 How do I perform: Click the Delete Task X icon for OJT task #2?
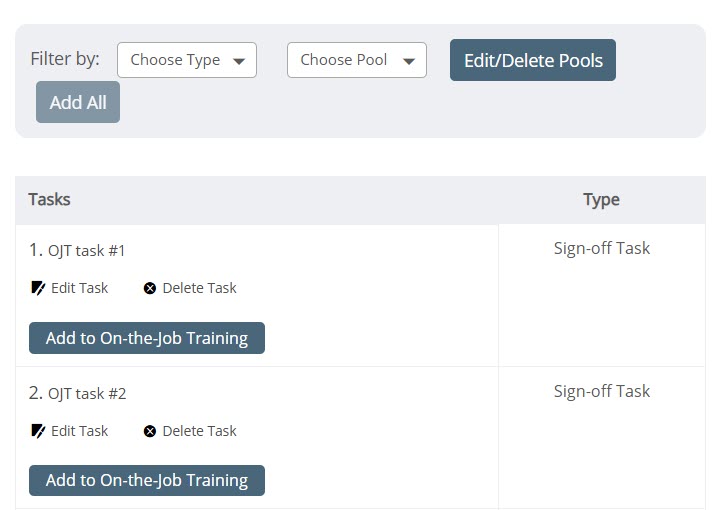[150, 431]
